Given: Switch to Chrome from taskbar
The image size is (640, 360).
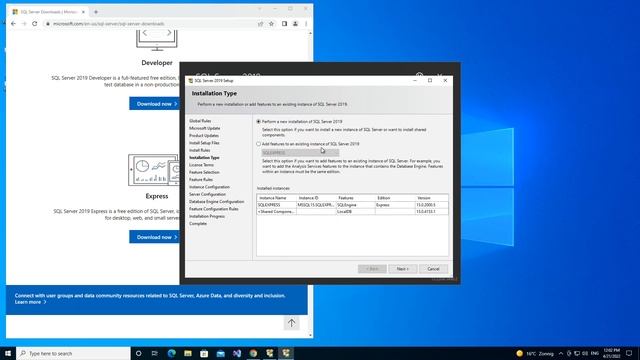Looking at the screenshot, I should pos(253,353).
